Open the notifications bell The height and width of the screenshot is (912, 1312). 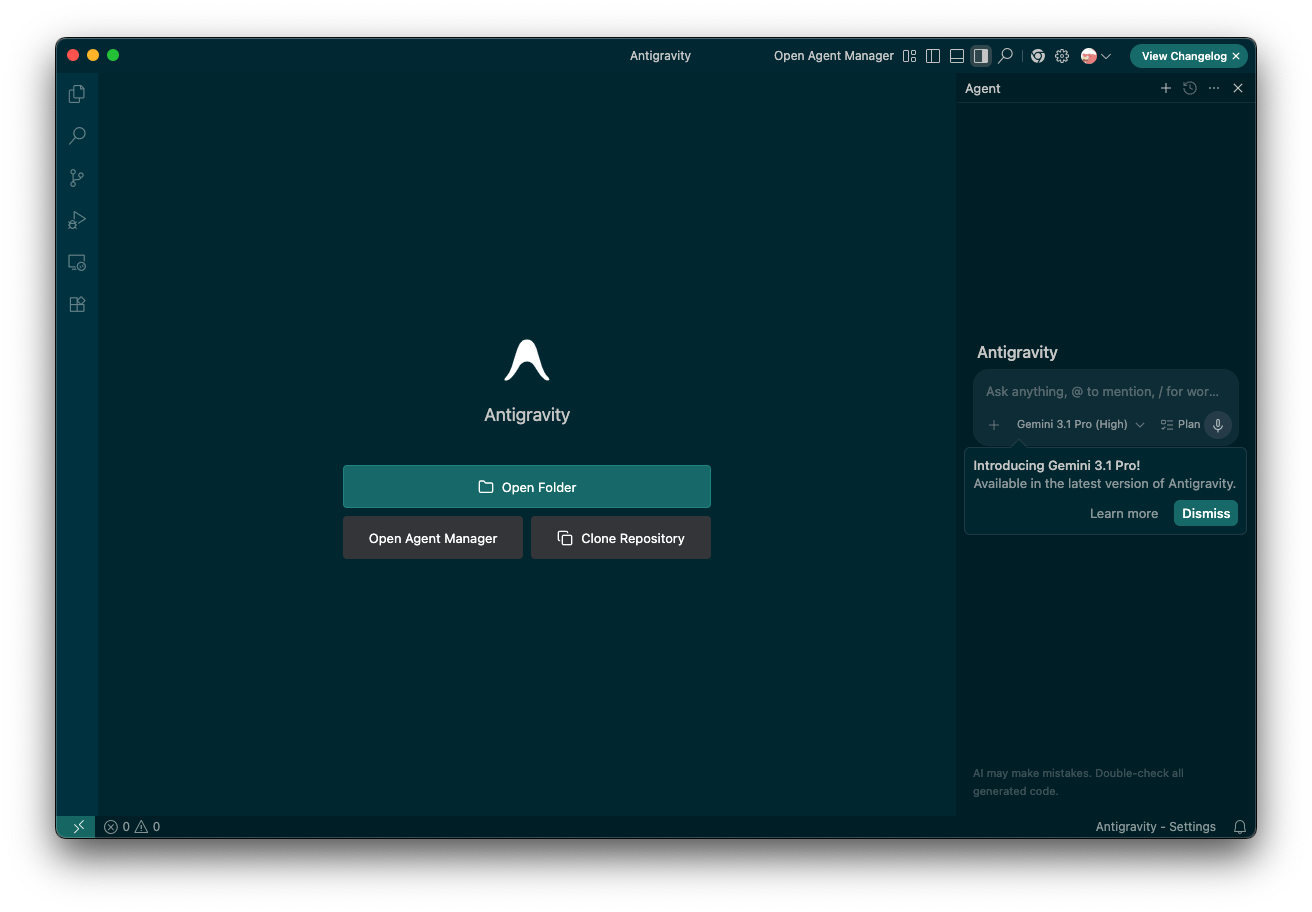pos(1240,827)
